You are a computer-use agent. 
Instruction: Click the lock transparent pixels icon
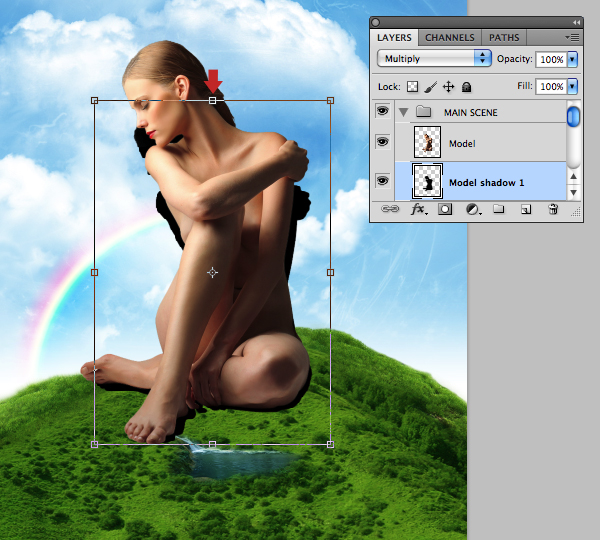coord(412,87)
